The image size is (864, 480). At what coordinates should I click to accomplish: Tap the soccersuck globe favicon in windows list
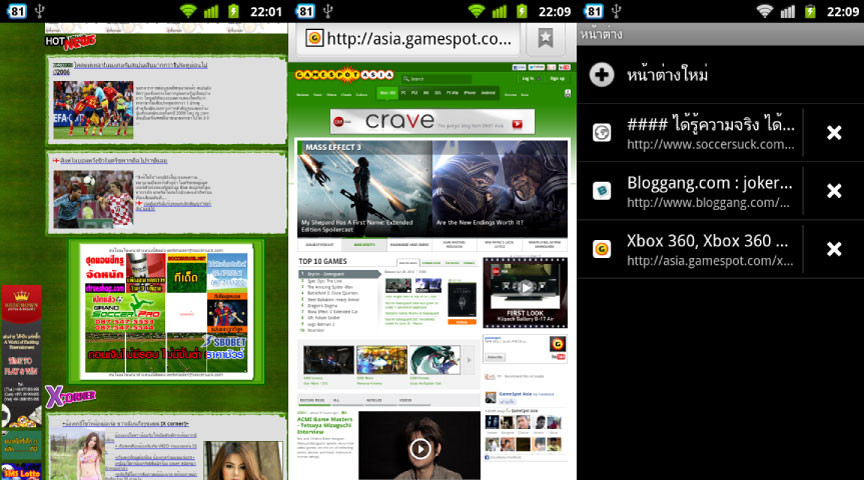pyautogui.click(x=602, y=132)
